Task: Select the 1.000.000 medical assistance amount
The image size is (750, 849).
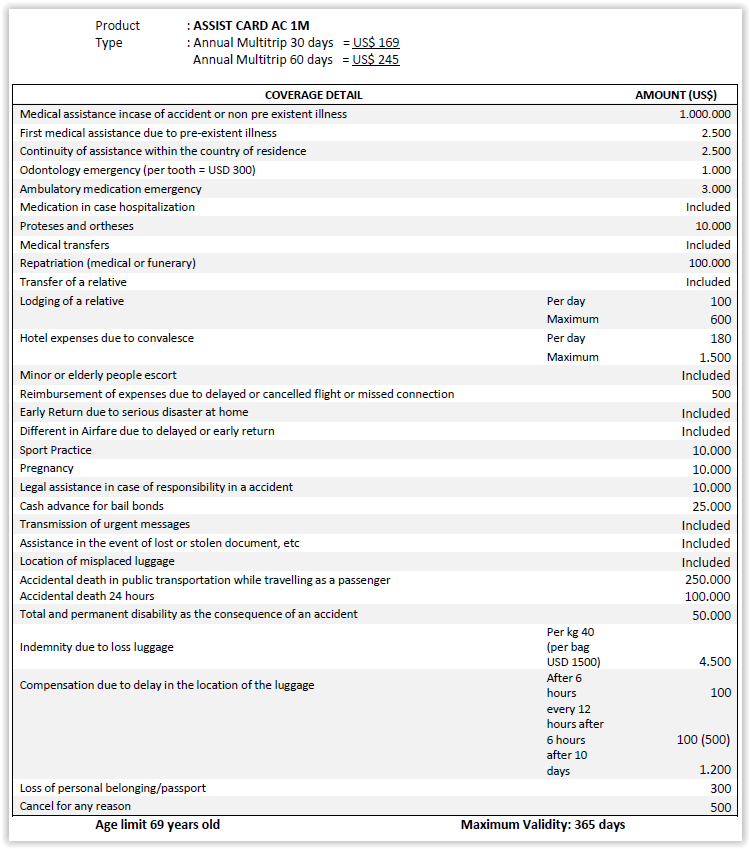Action: pyautogui.click(x=705, y=114)
